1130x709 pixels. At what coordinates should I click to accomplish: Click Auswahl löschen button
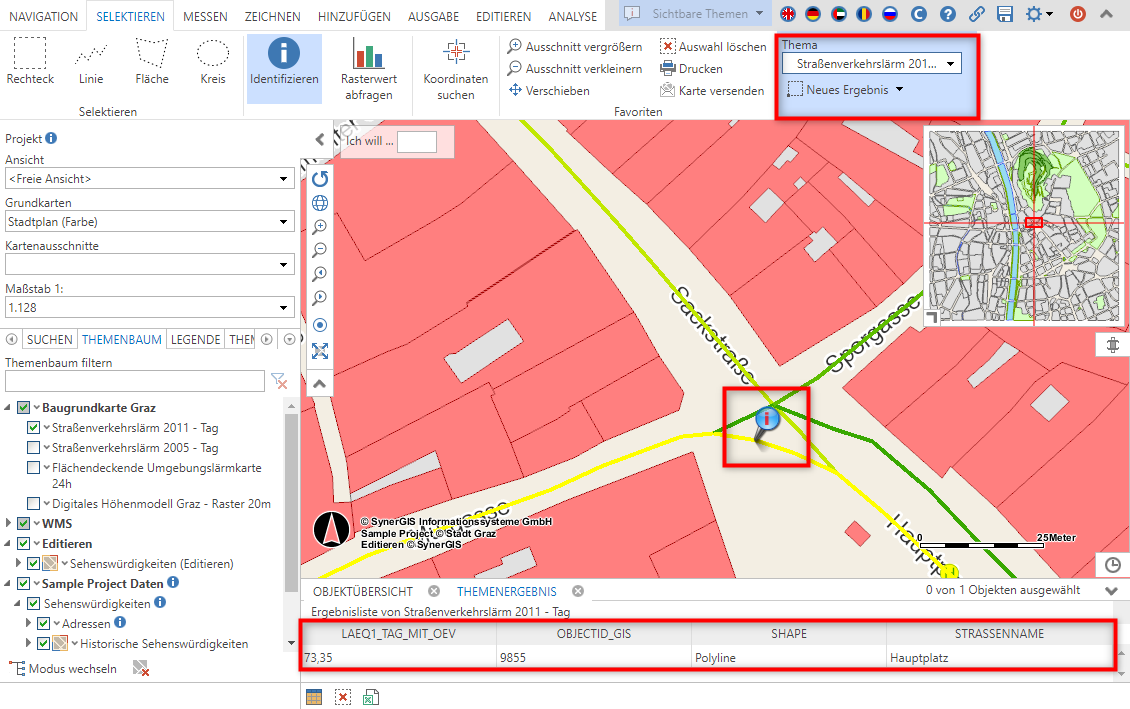713,47
